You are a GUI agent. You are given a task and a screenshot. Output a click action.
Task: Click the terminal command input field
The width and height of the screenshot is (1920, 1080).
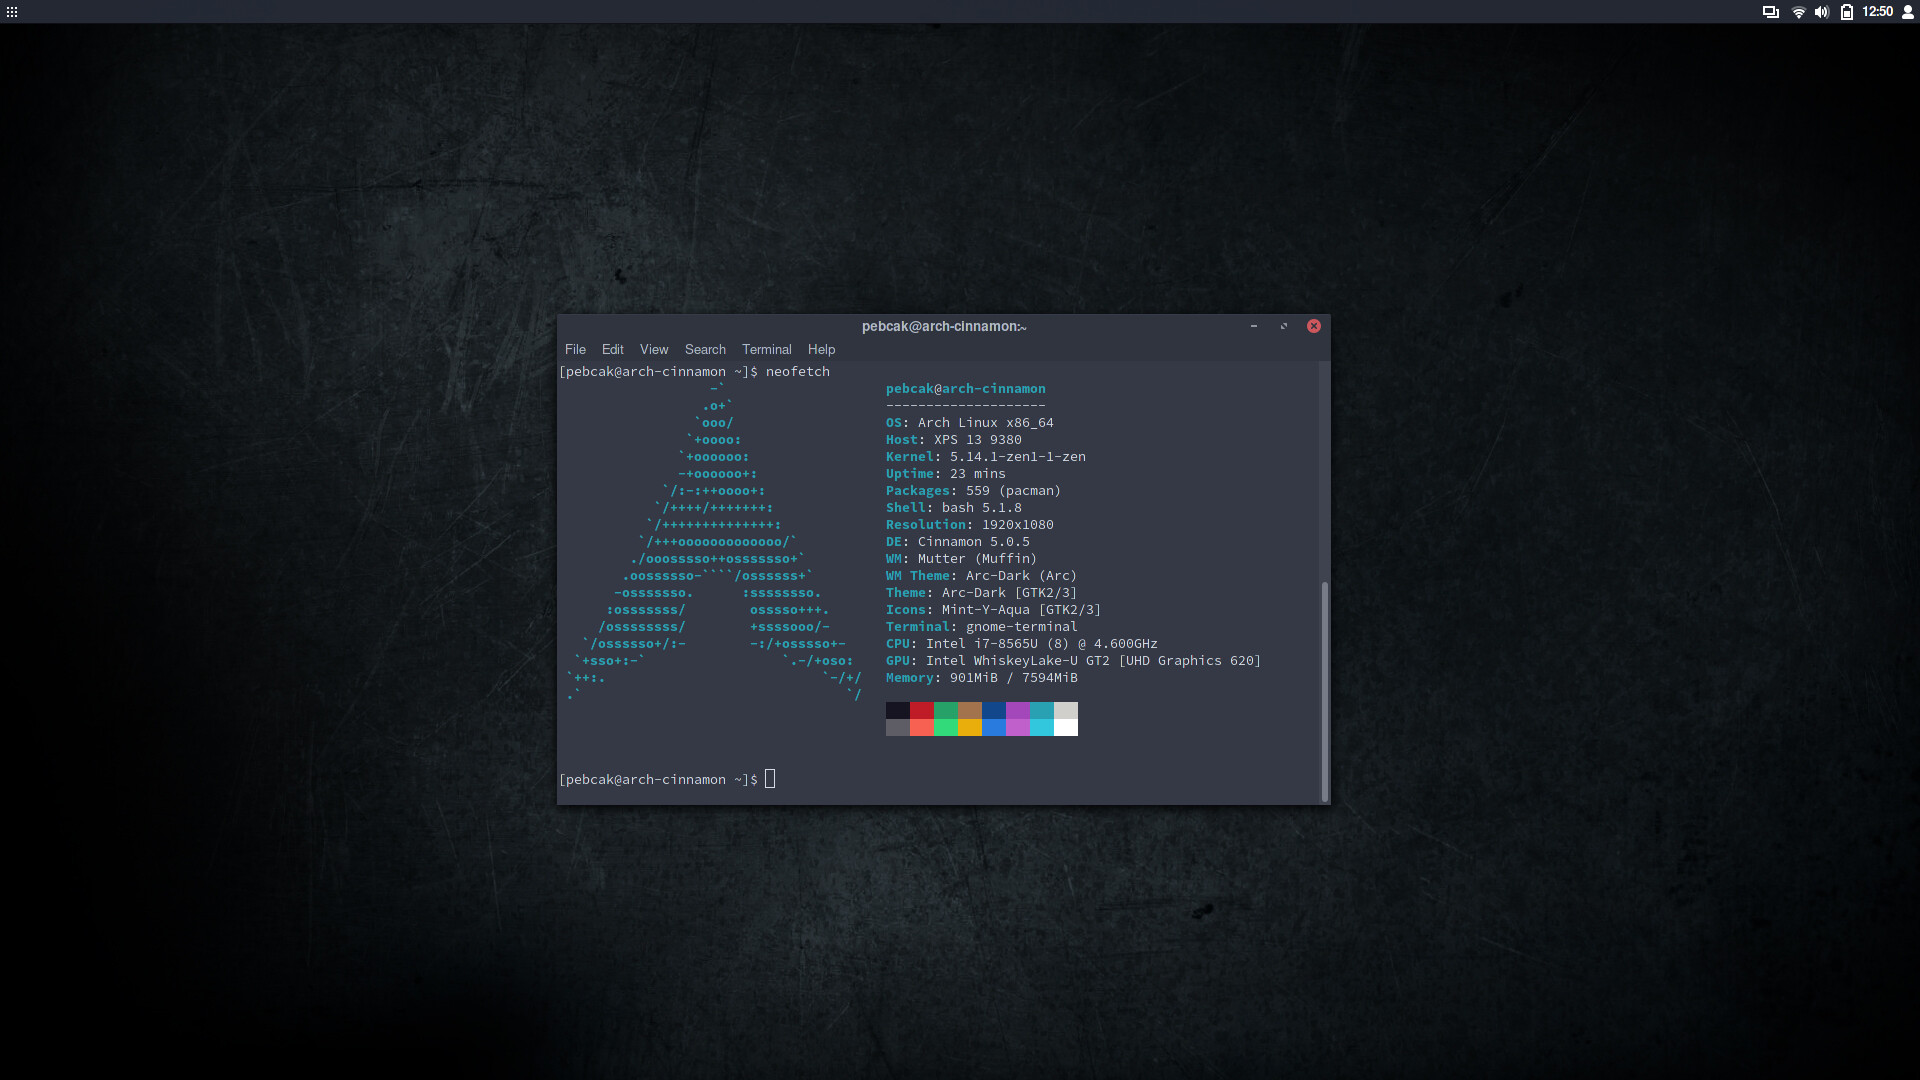click(769, 778)
